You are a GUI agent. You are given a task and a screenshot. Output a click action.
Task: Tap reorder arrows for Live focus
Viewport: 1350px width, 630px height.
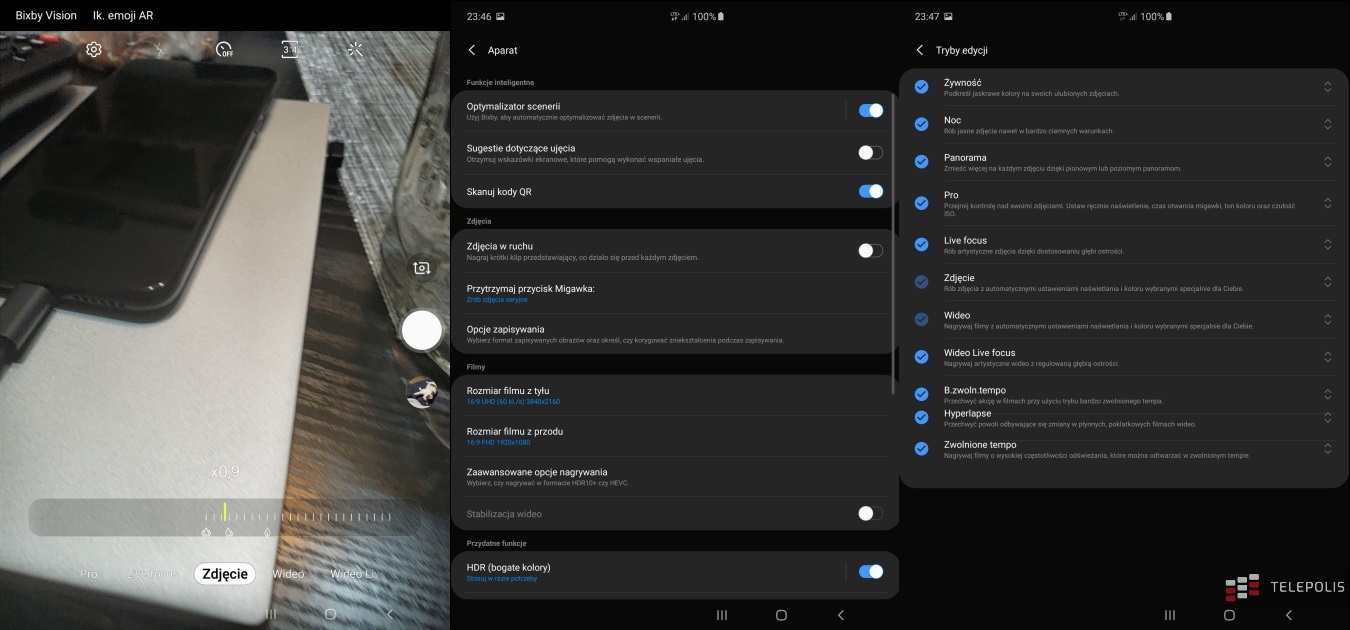tap(1327, 245)
